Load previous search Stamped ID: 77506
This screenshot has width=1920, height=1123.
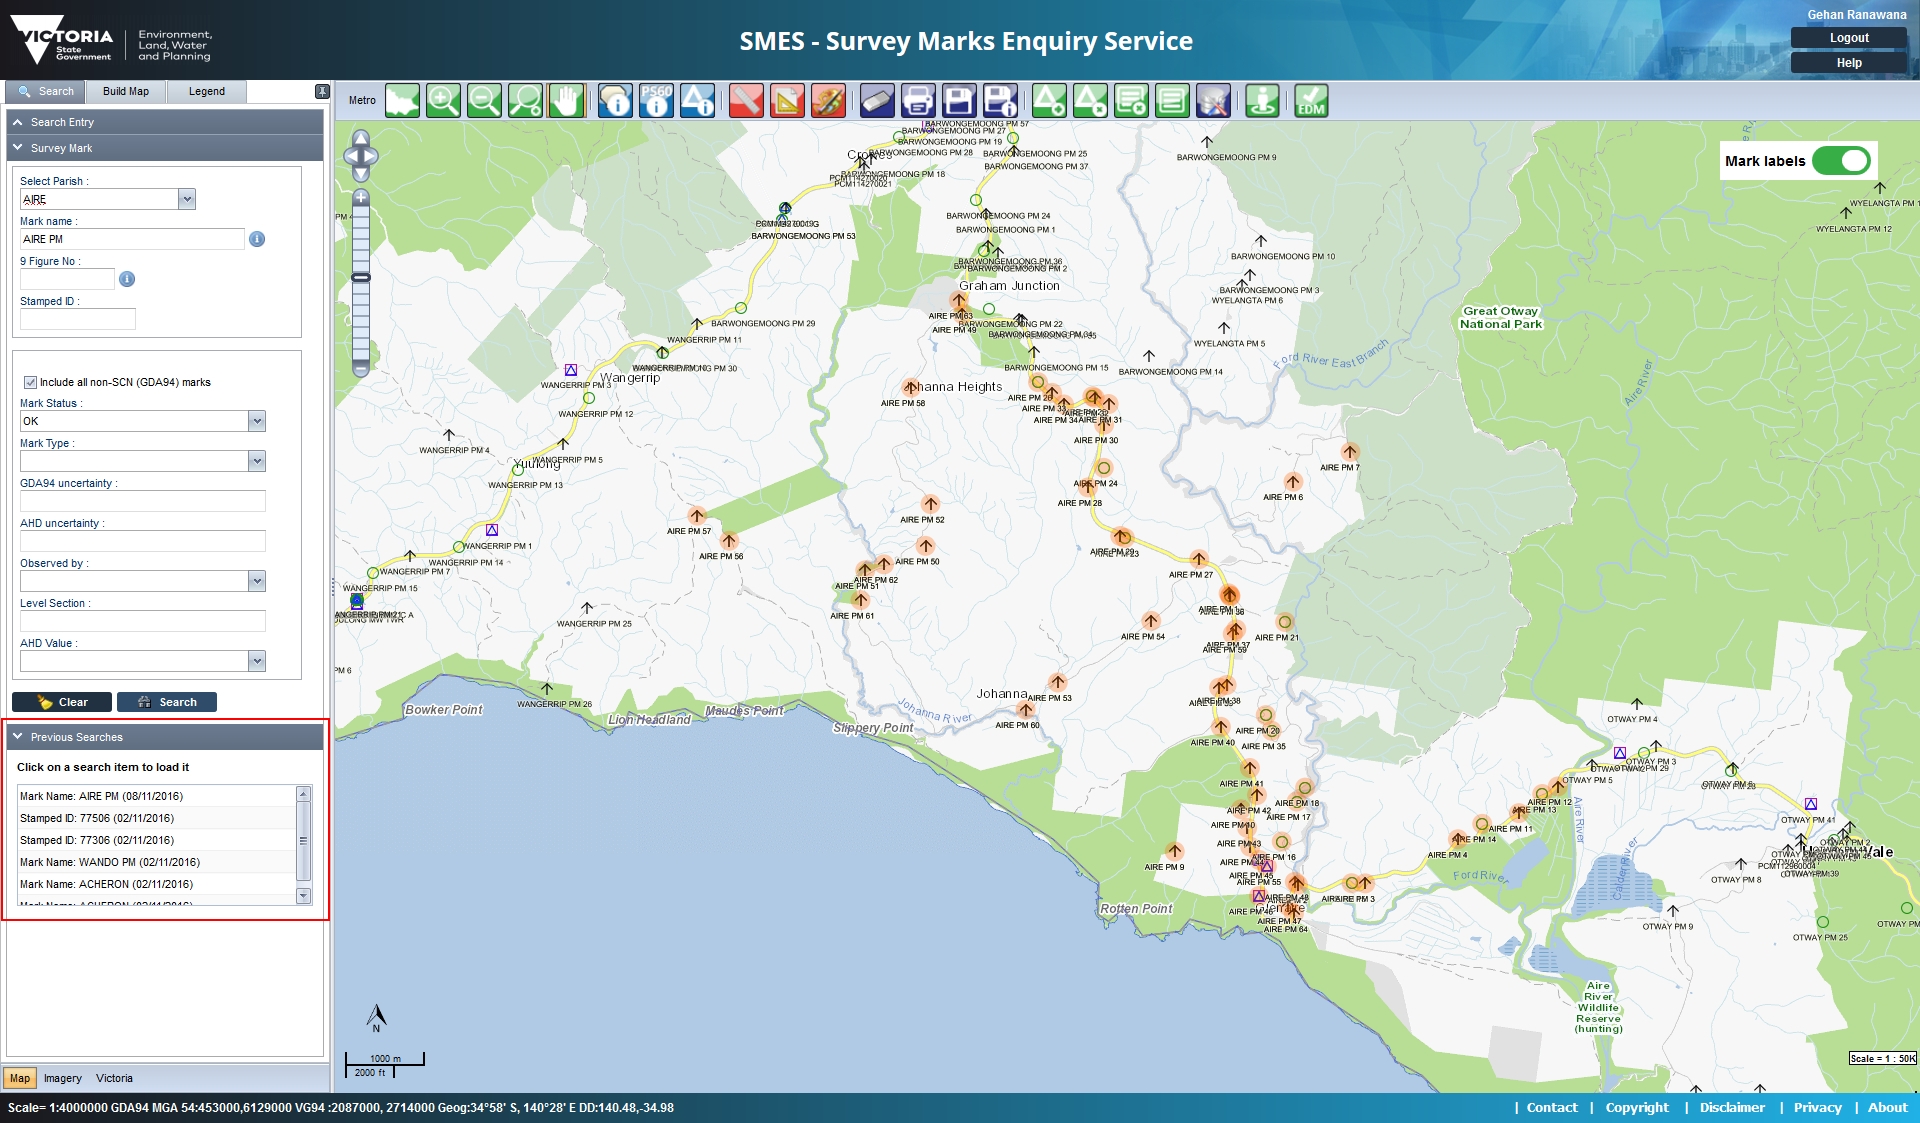click(x=156, y=818)
